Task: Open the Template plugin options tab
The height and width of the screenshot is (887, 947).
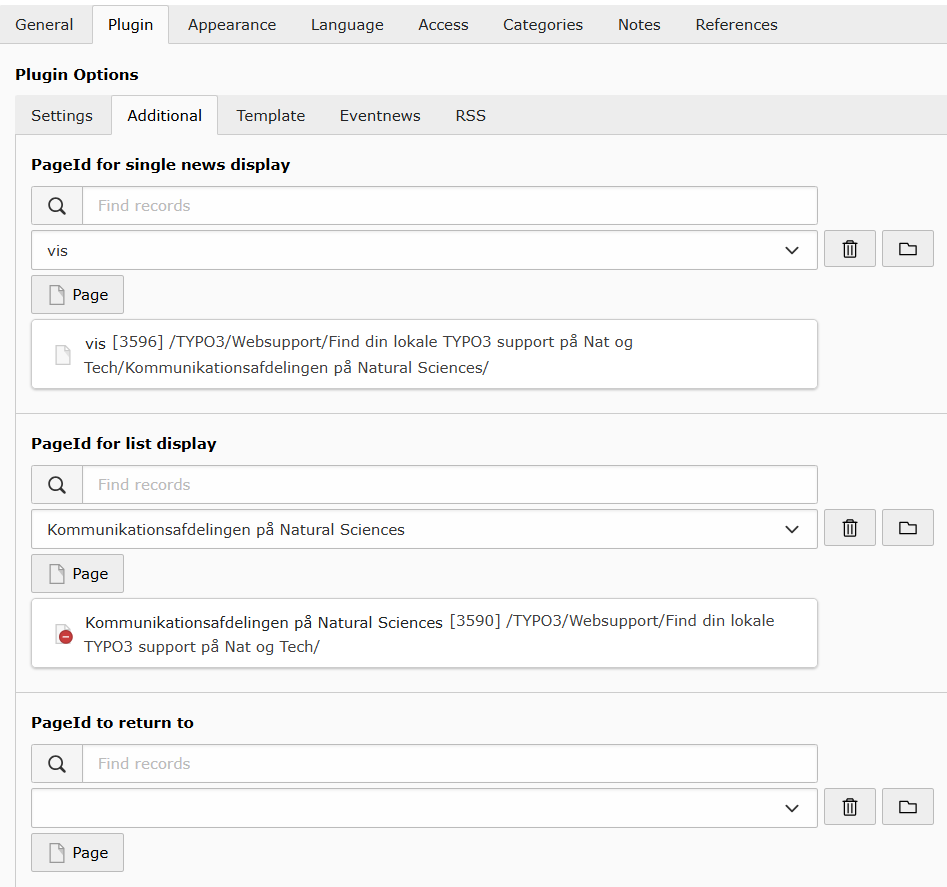Action: point(270,116)
